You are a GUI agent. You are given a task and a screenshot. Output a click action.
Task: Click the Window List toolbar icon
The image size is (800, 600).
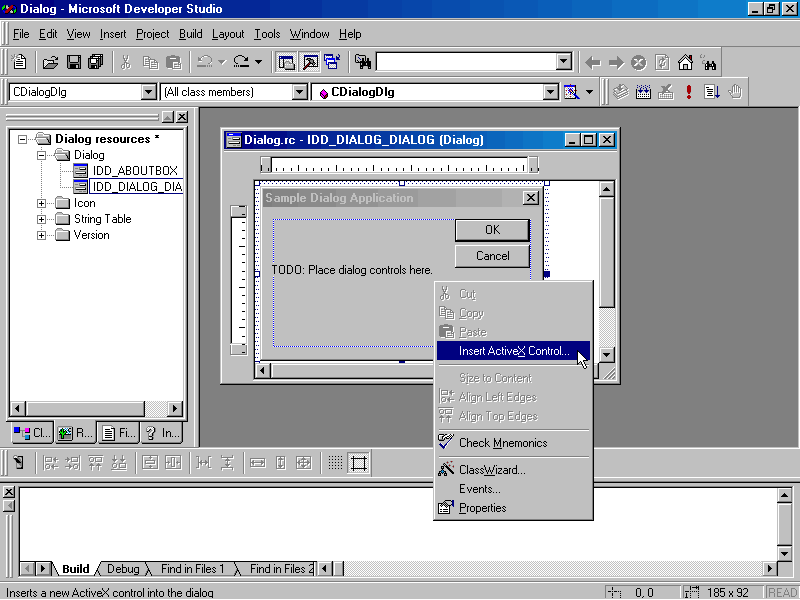332,62
